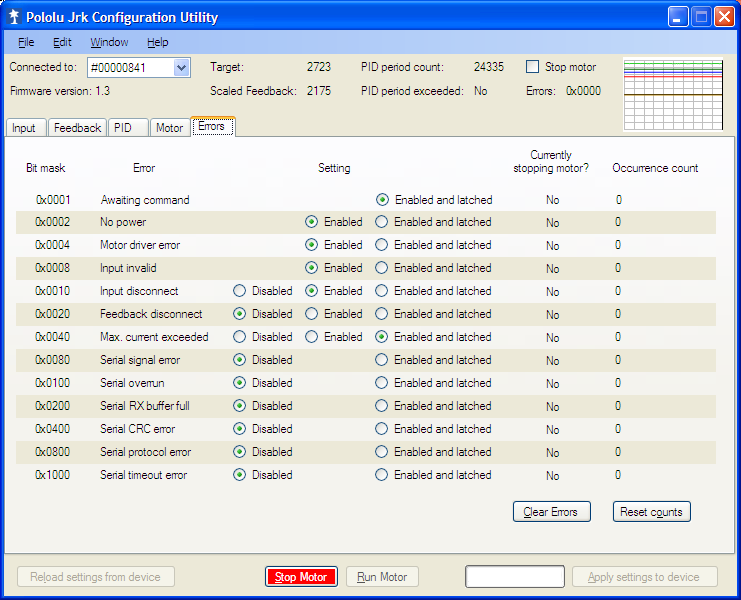
Task: Switch to the Motor tab
Action: (x=170, y=128)
